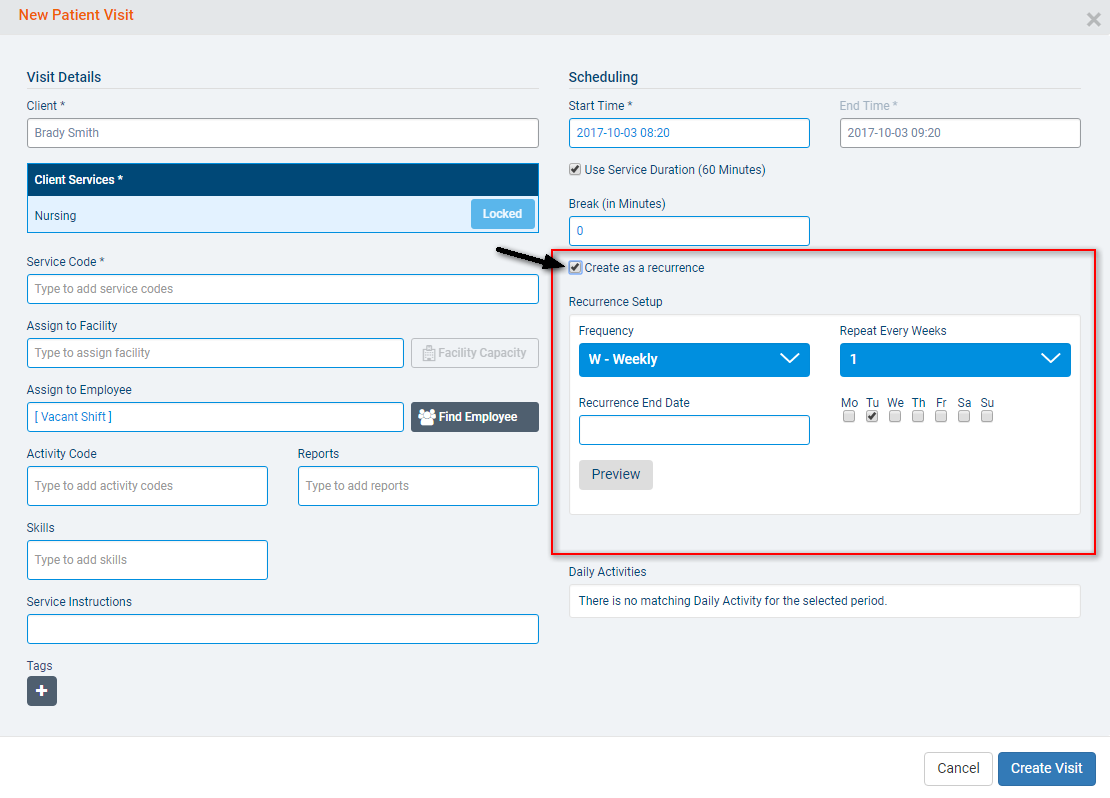Viewport: 1110px width, 798px height.
Task: Open the Assign to Employee field
Action: [215, 417]
